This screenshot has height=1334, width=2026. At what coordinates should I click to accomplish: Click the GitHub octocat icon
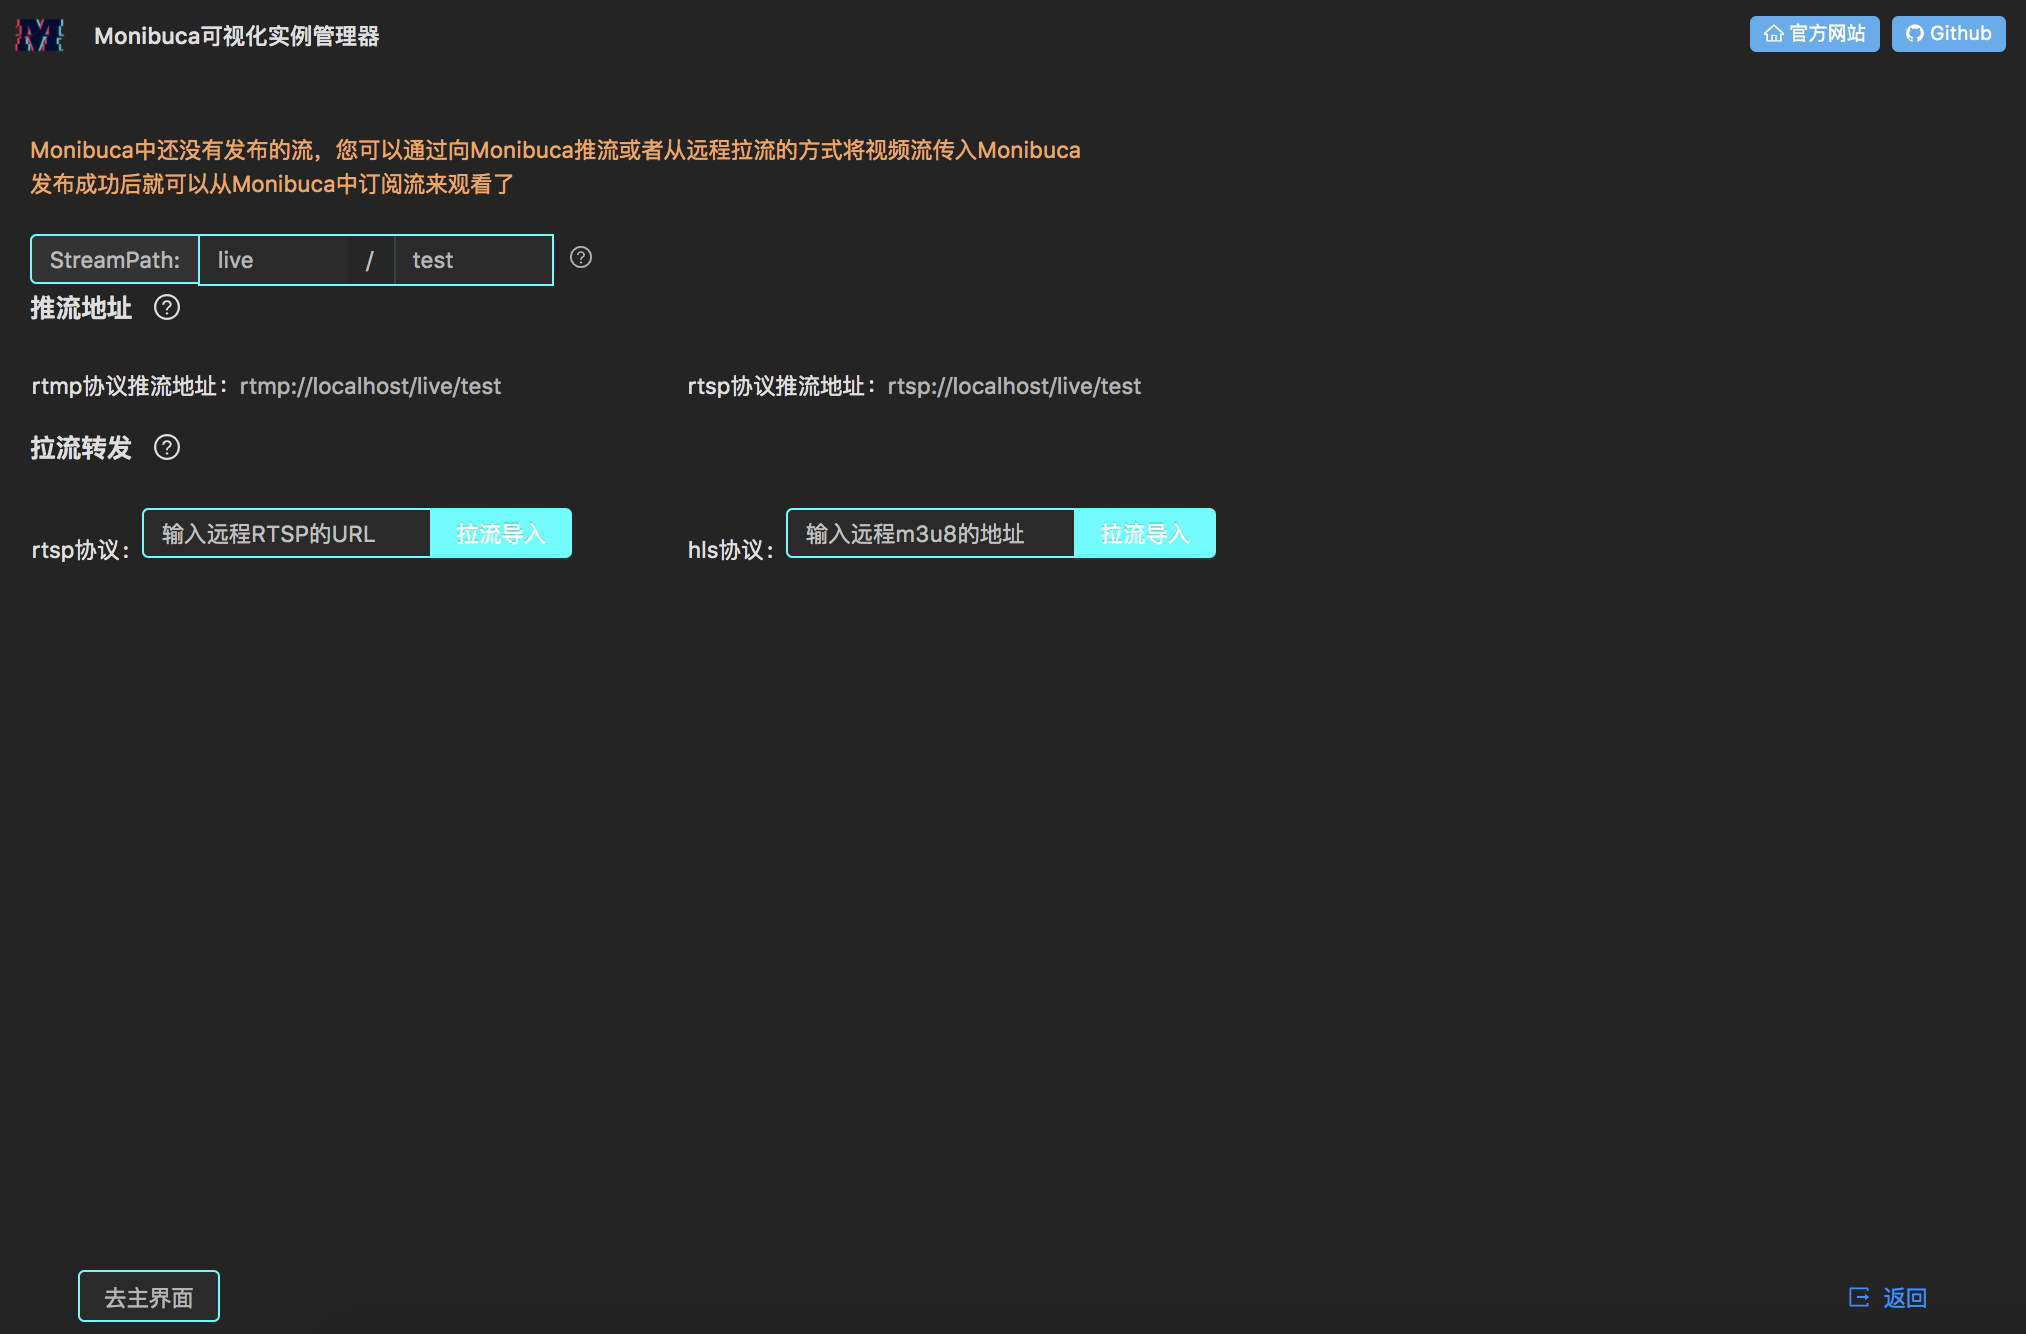(1914, 34)
